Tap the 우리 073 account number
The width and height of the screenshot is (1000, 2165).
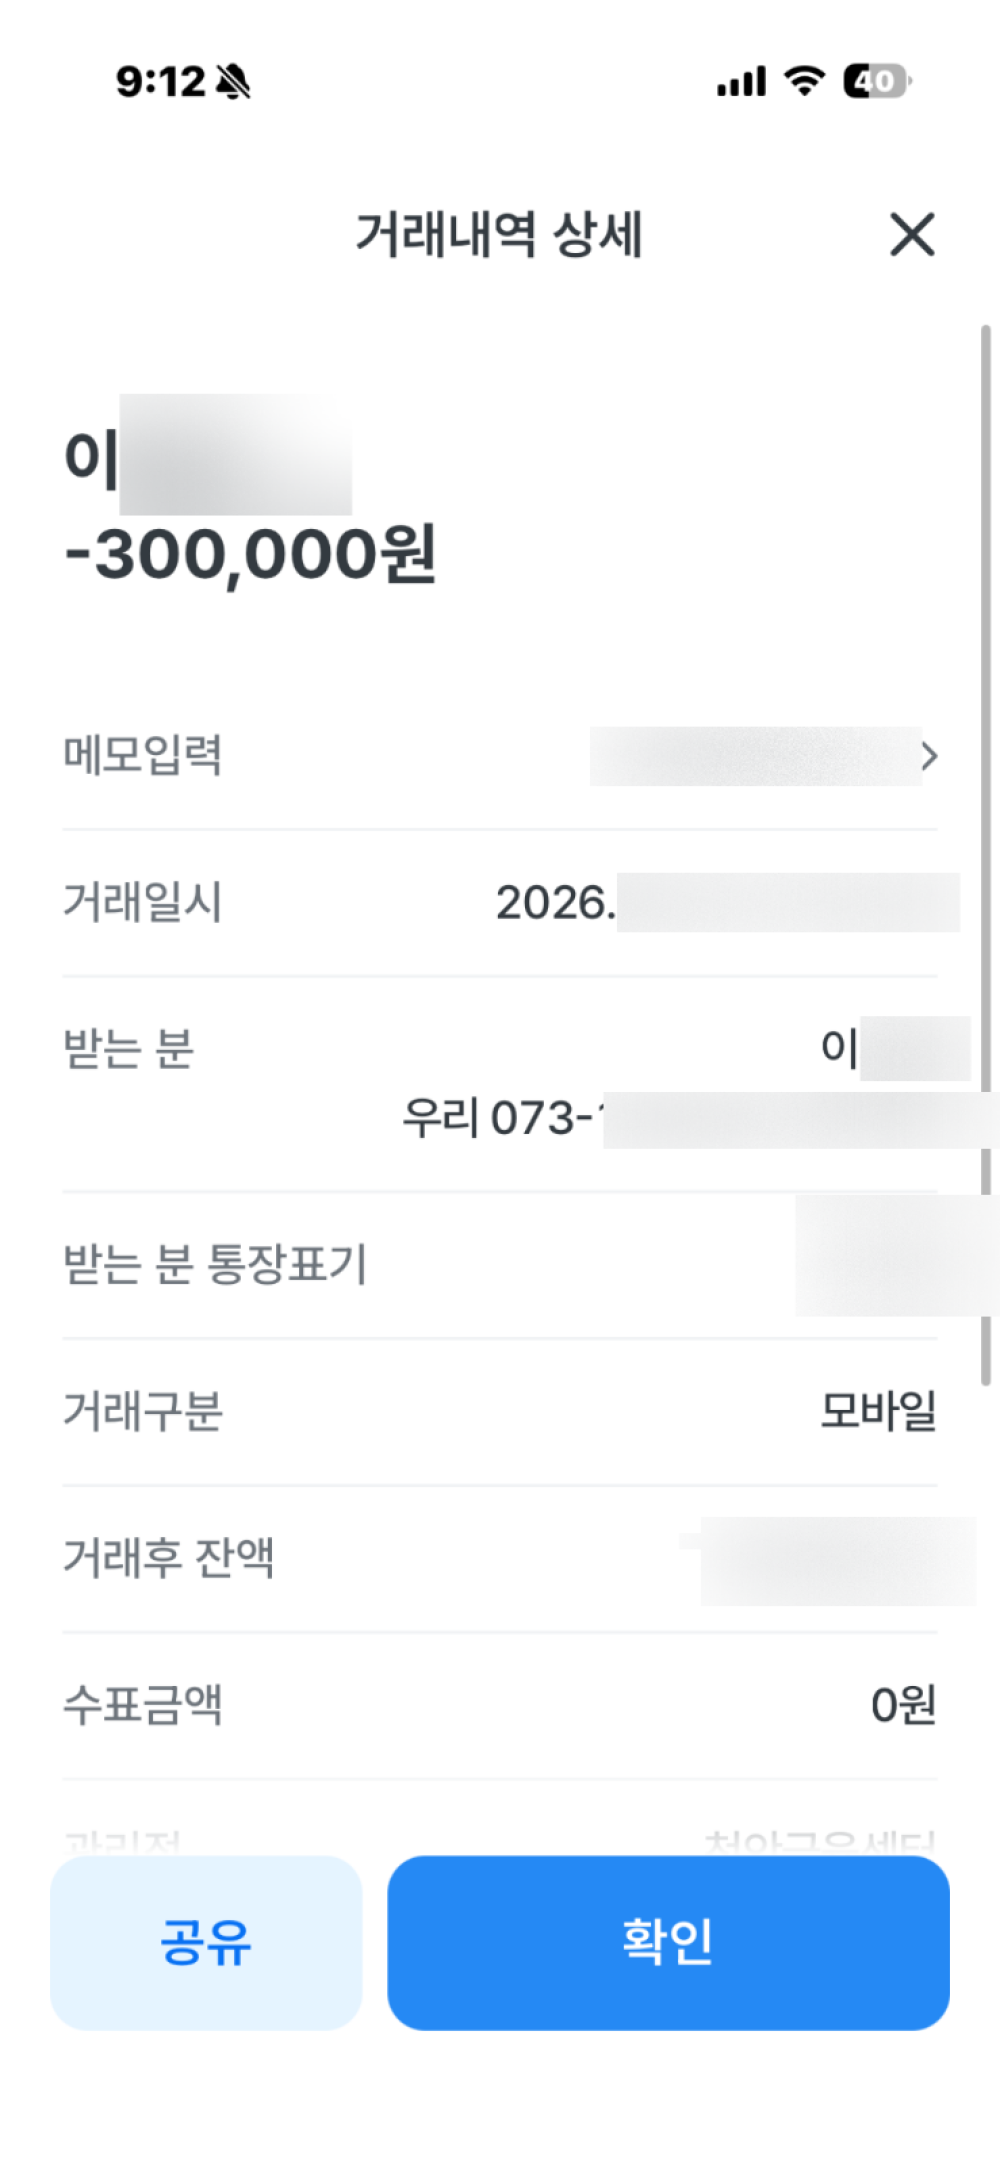tap(500, 1118)
